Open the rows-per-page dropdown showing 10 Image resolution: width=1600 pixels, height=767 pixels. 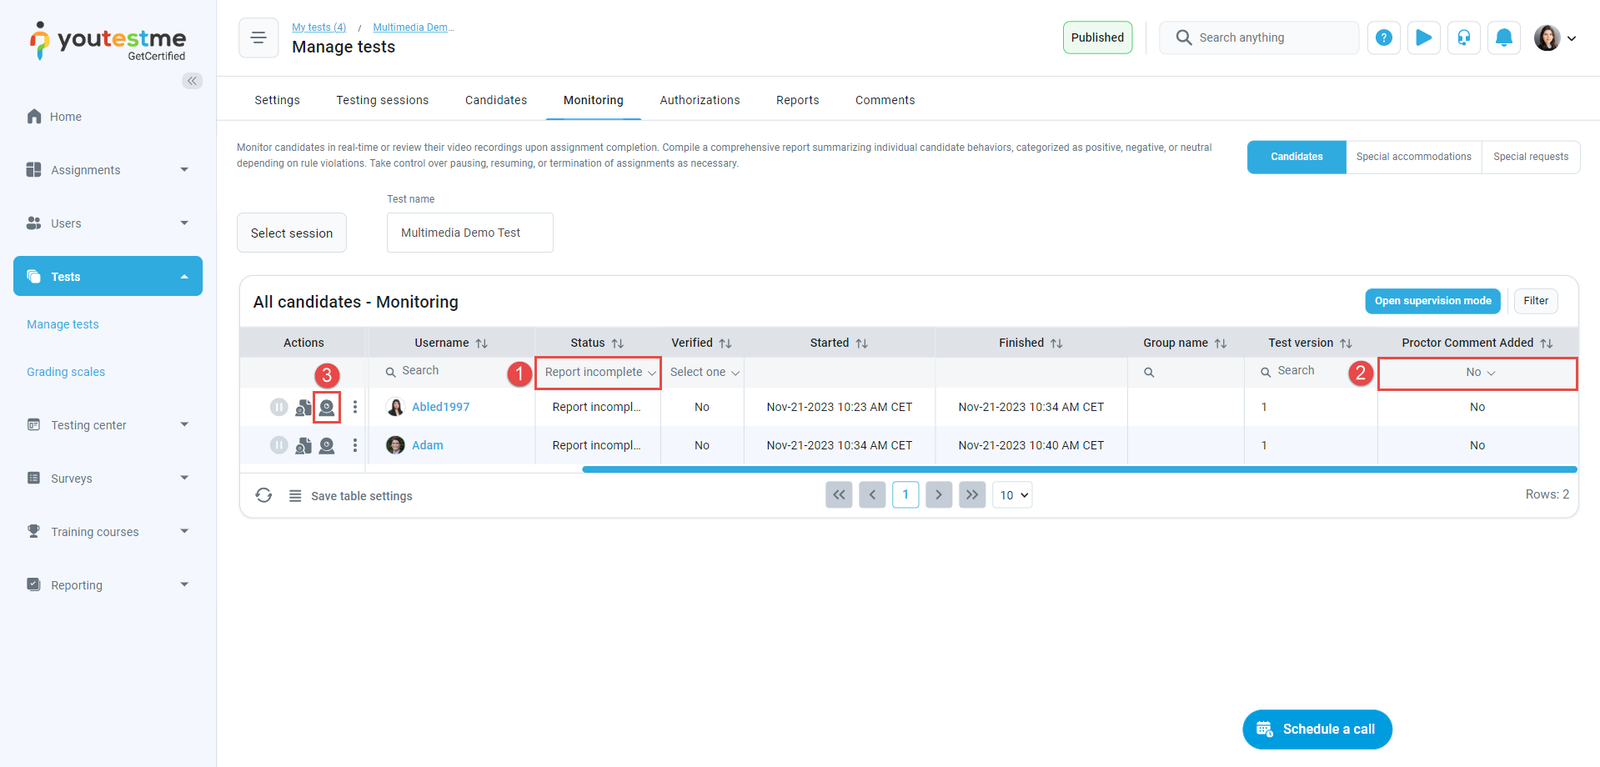(x=1012, y=495)
